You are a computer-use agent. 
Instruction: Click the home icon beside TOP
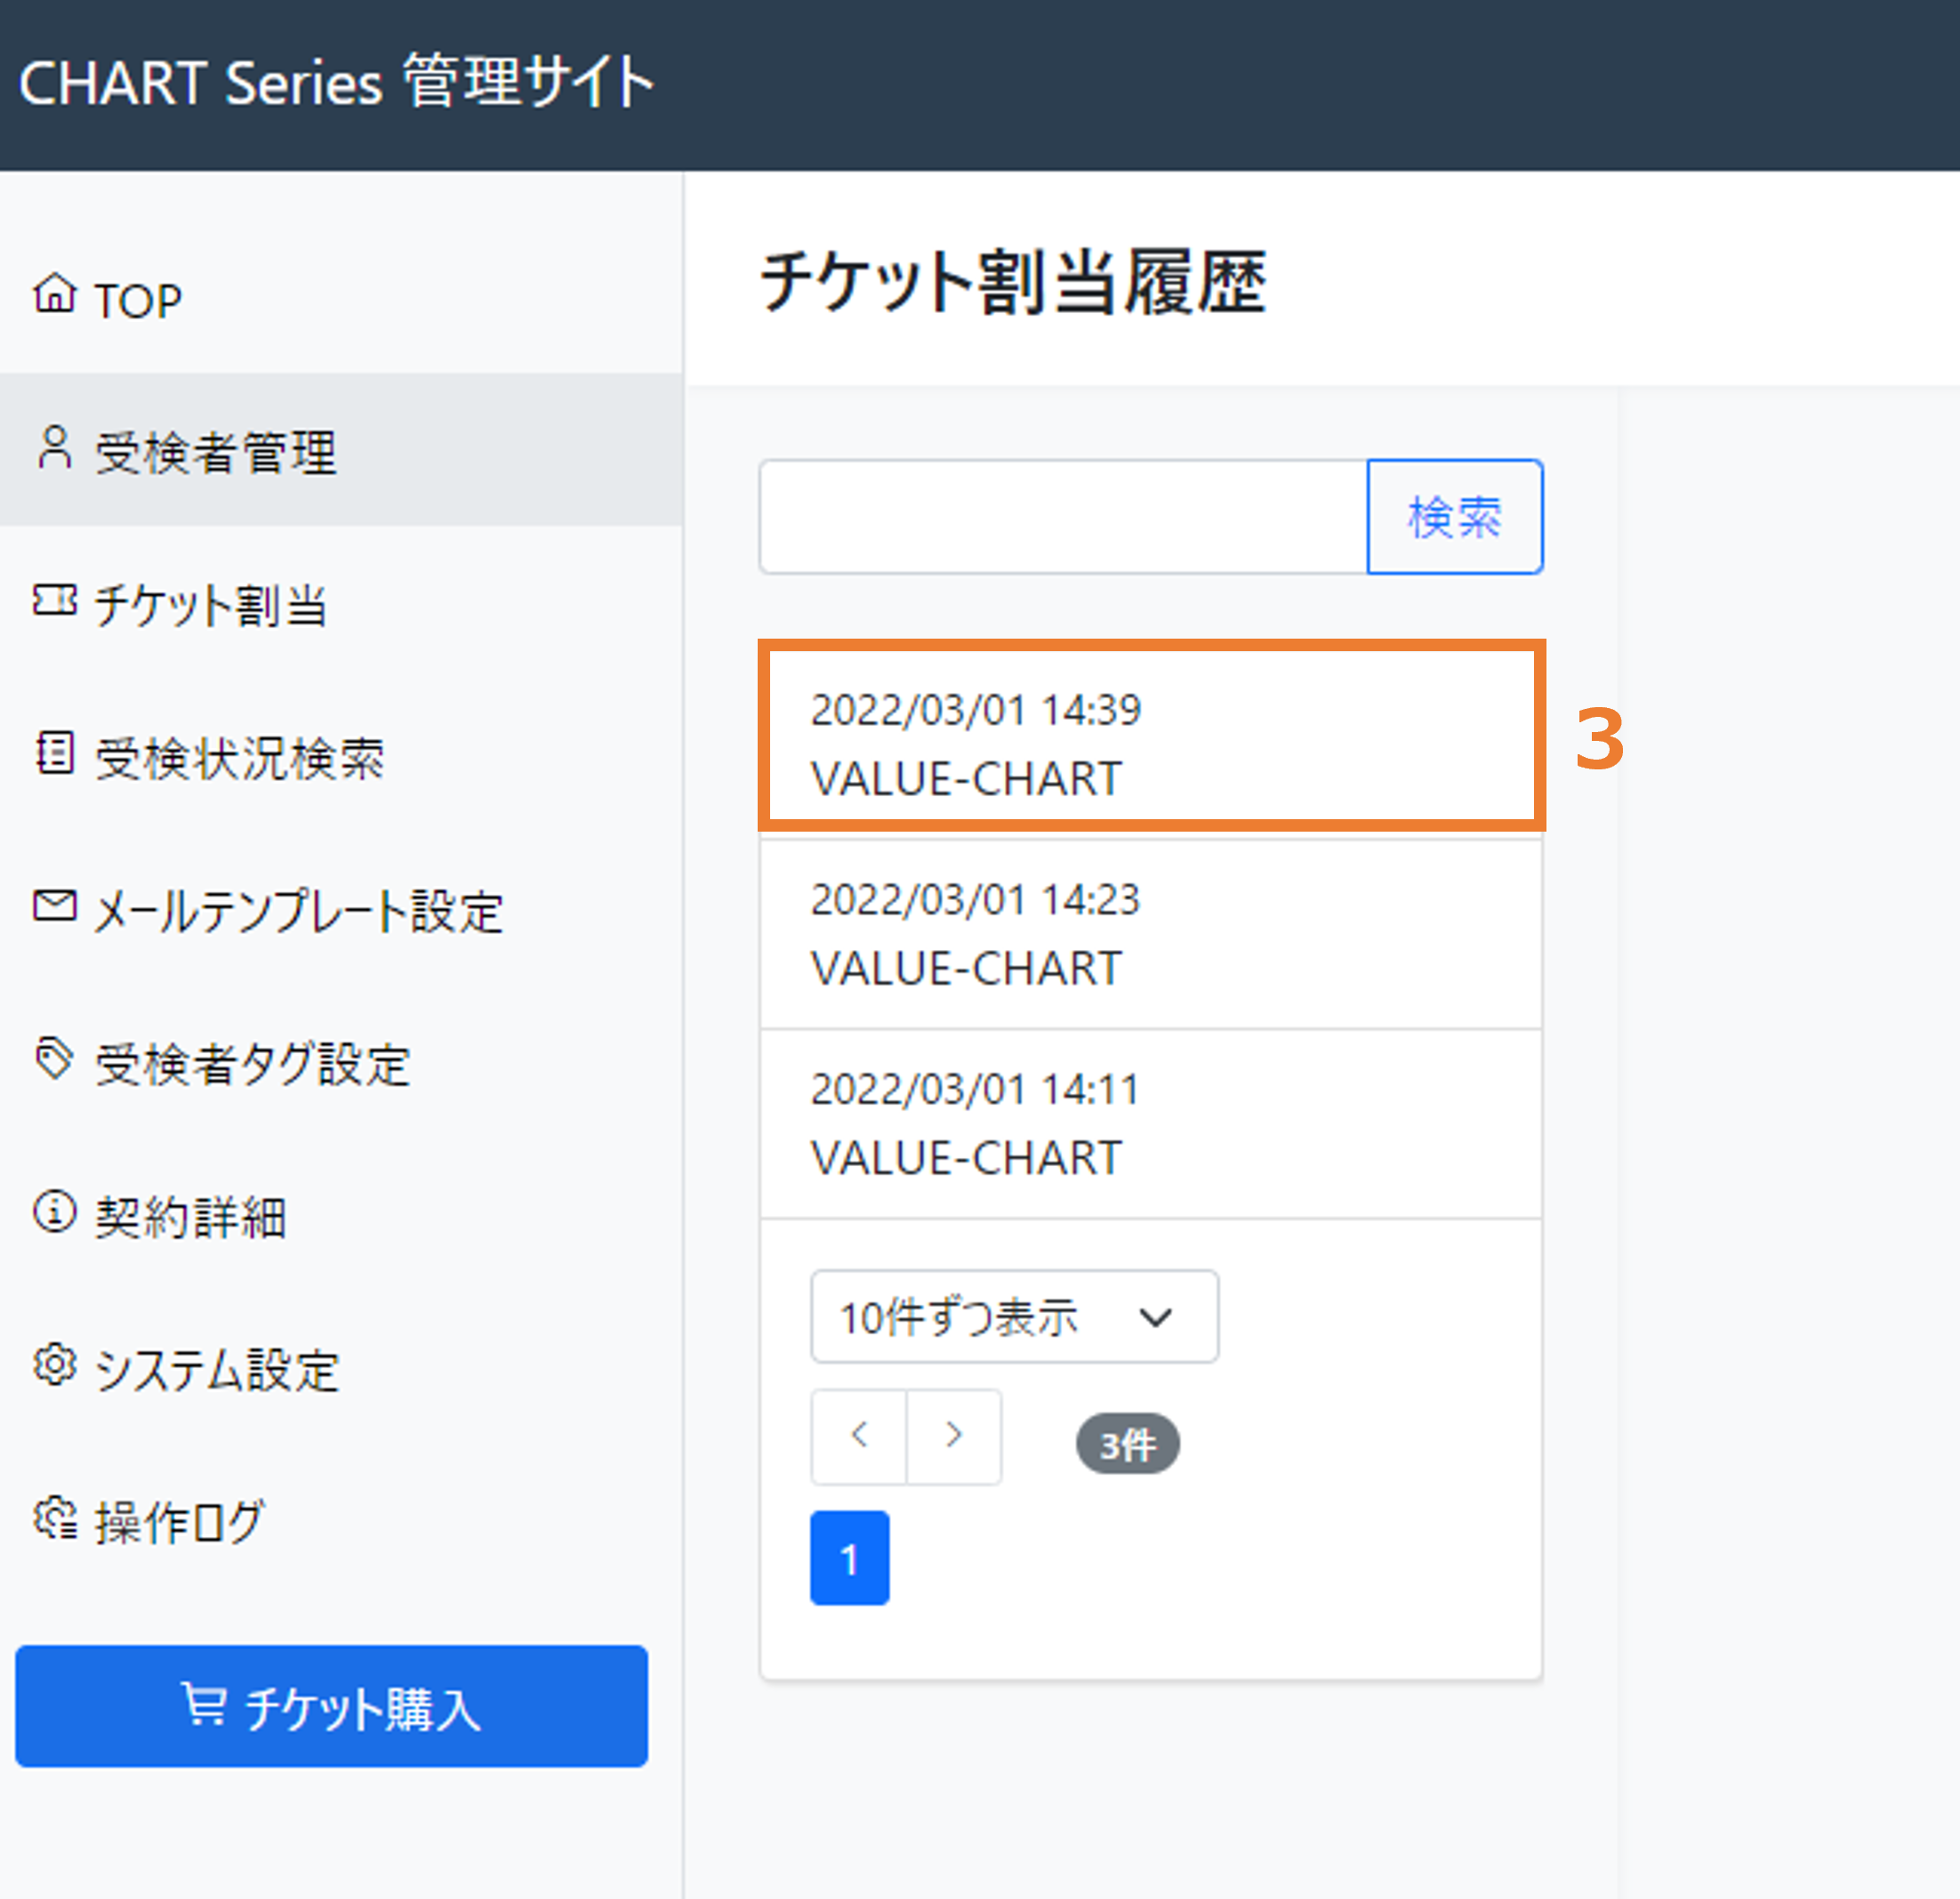tap(54, 293)
